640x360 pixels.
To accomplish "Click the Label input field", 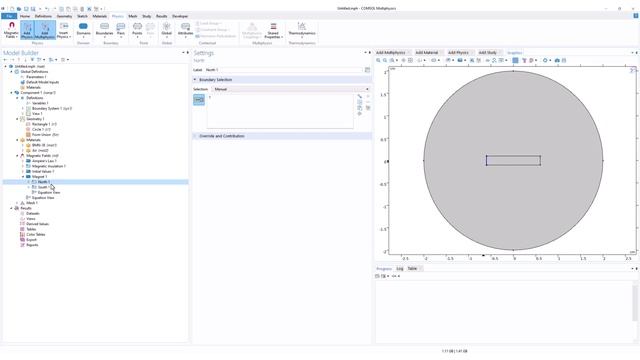I will tap(283, 70).
